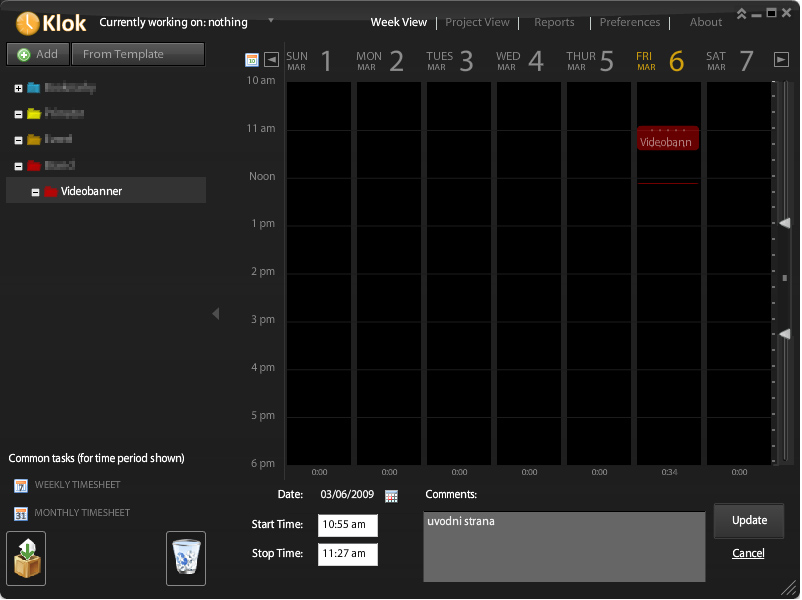802x600 pixels.
Task: Select the blue folder project icon
Action: pos(33,87)
